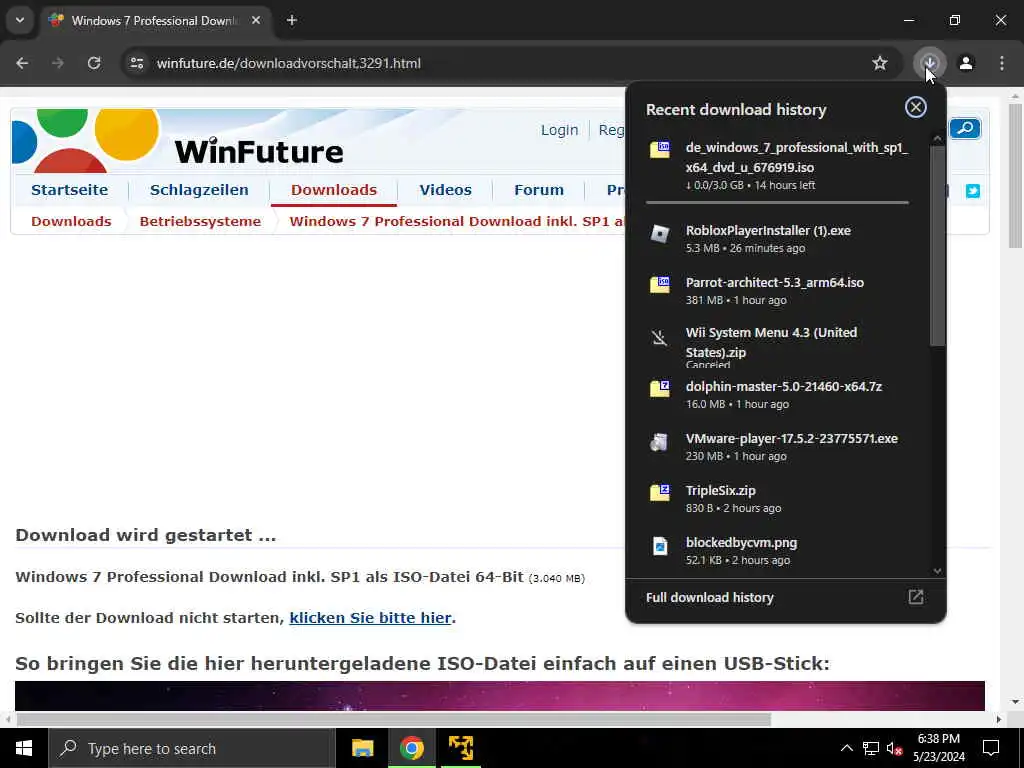
Task: Reload the page
Action: [x=94, y=63]
